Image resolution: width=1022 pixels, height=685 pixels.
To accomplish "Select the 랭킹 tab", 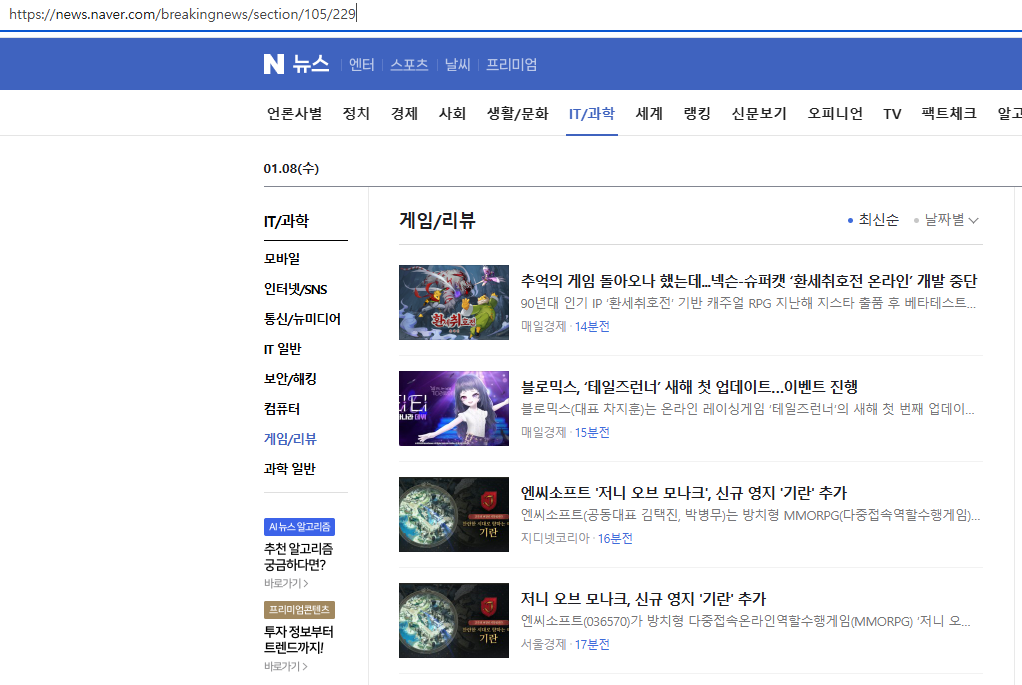I will [697, 113].
